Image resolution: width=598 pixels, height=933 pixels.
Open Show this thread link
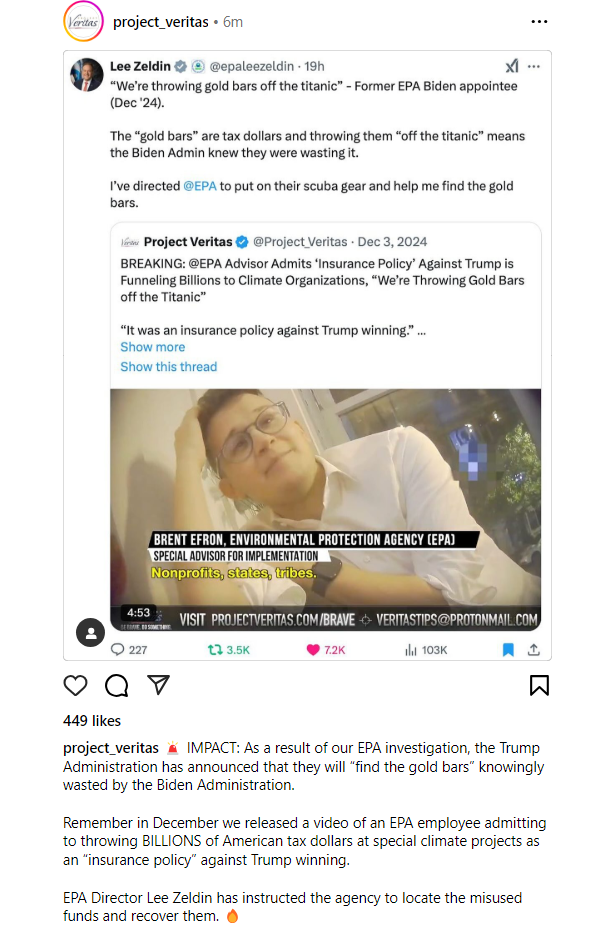[x=168, y=367]
